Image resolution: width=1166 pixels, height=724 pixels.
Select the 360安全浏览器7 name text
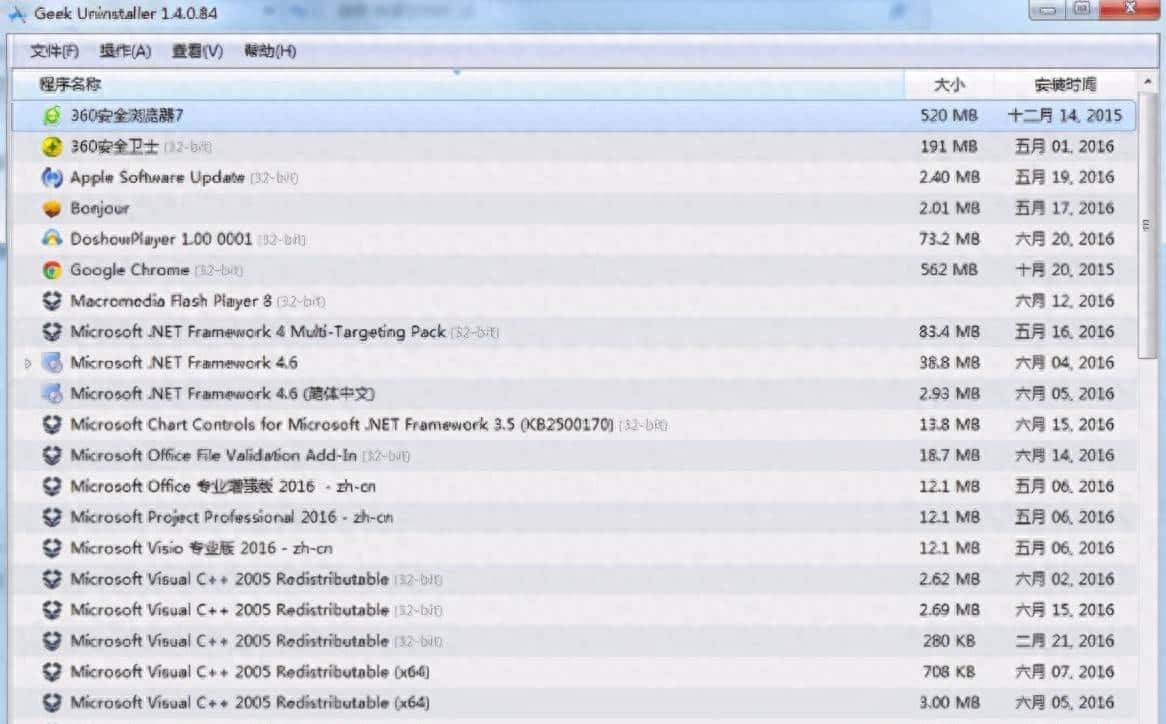126,115
